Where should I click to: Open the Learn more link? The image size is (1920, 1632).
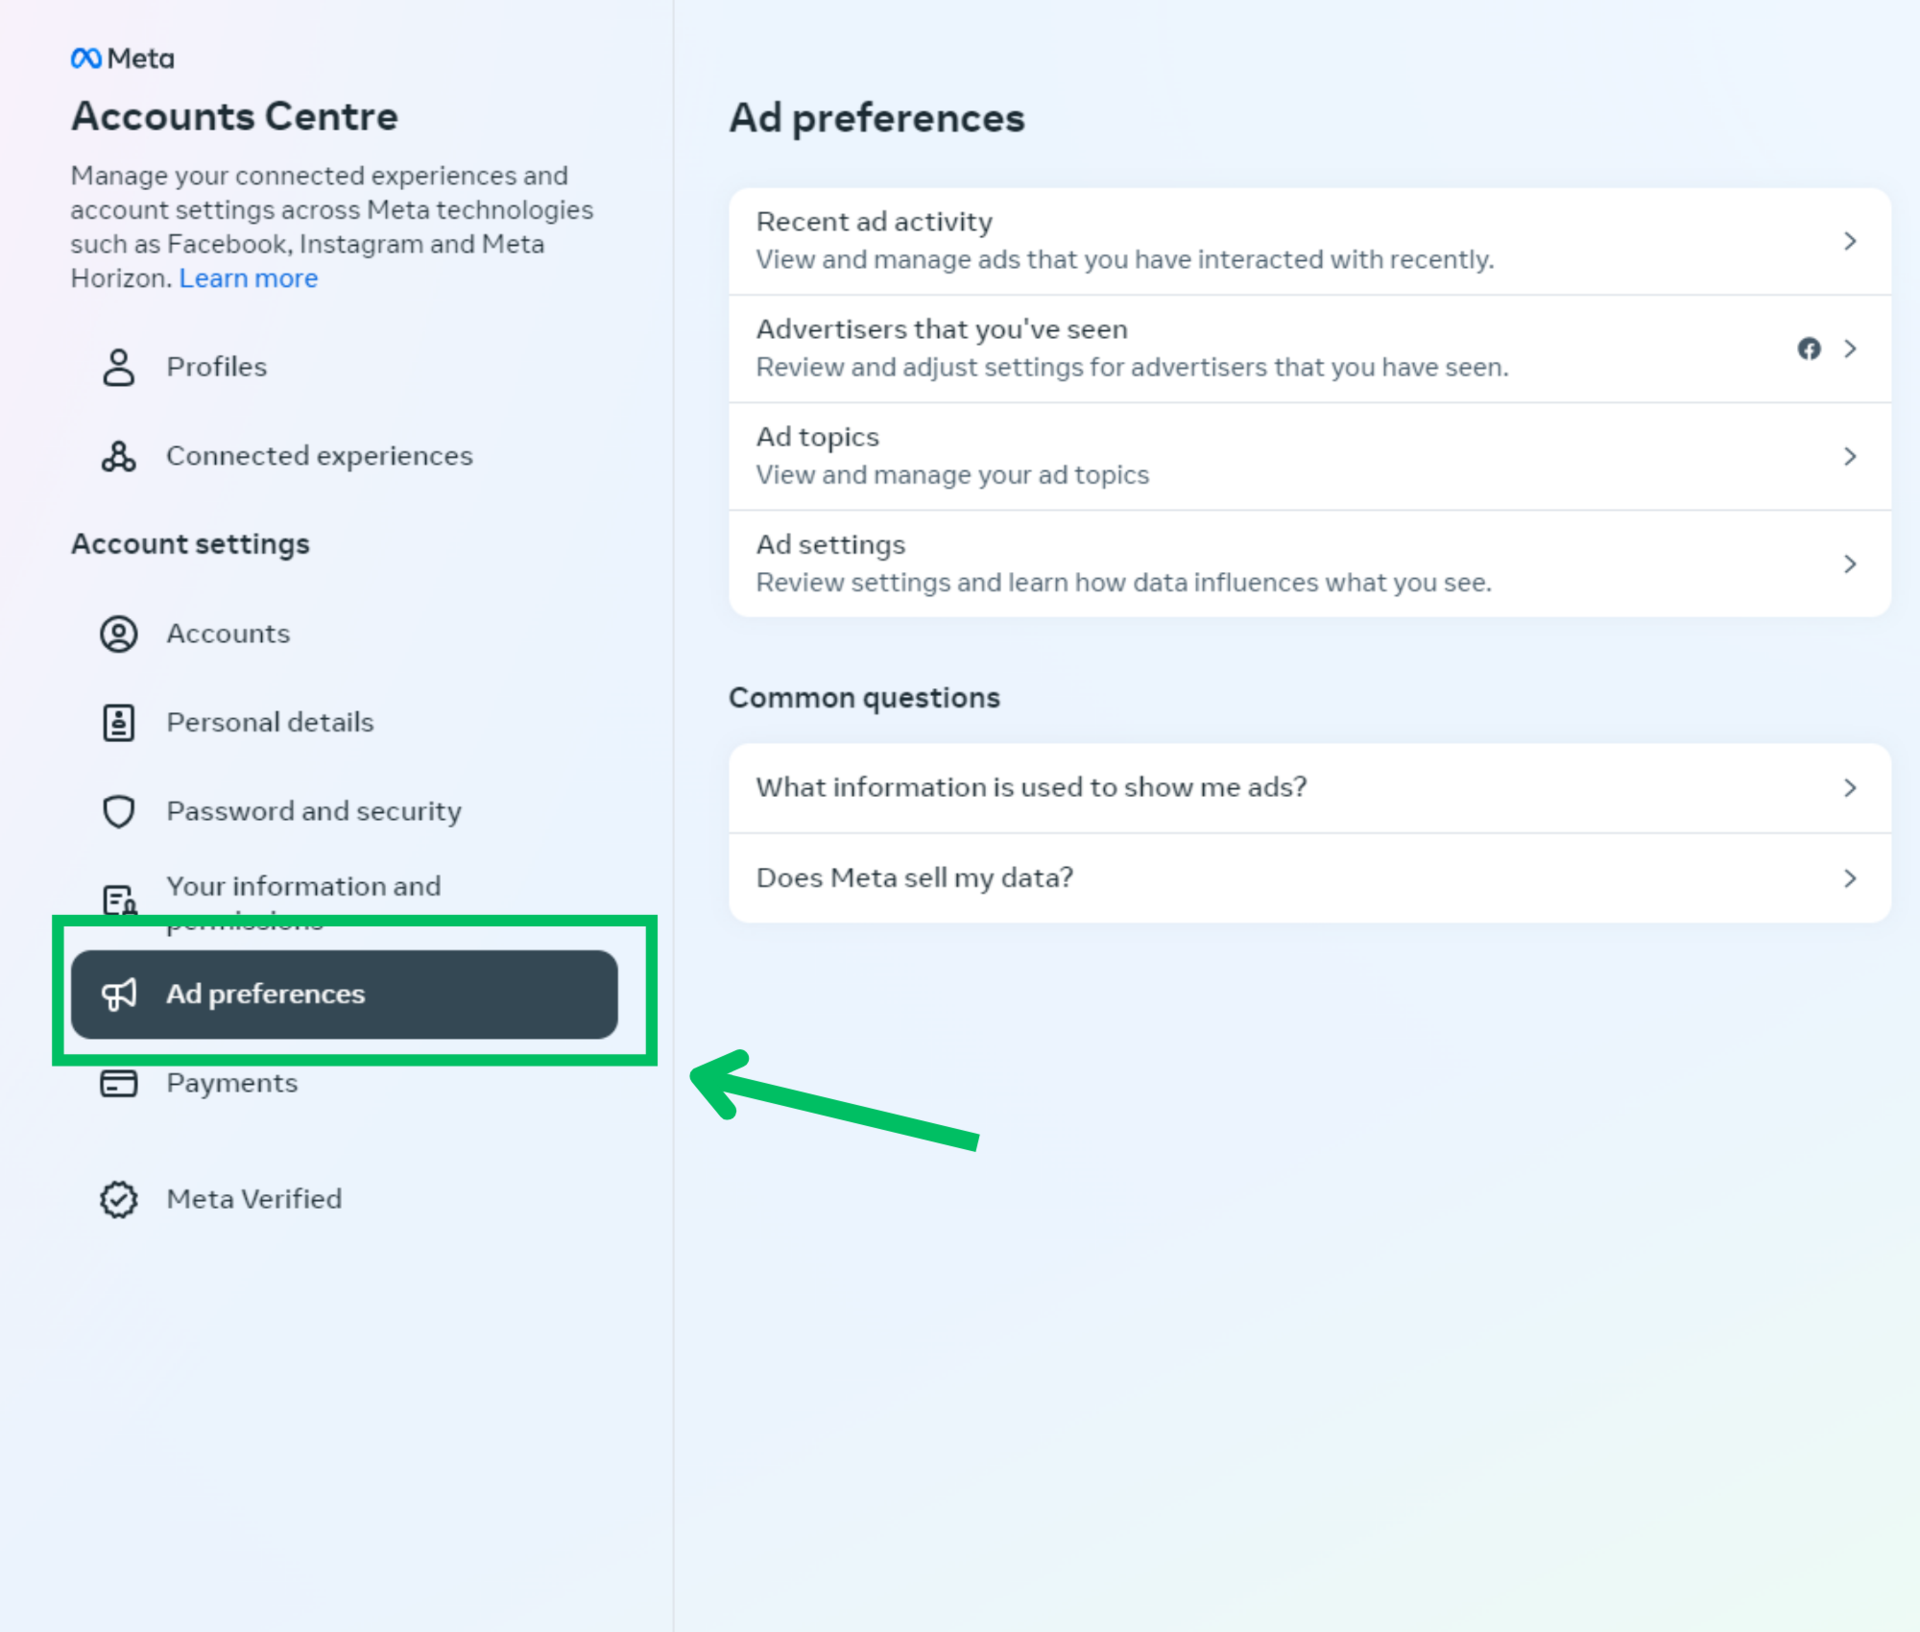click(x=248, y=278)
